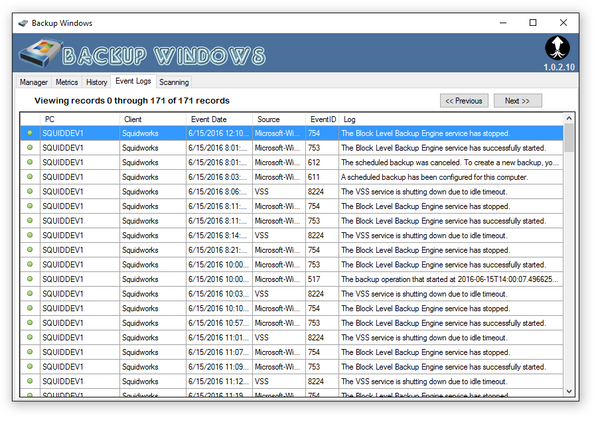The height and width of the screenshot is (424, 600).
Task: Click the squid logo icon
Action: click(x=556, y=48)
